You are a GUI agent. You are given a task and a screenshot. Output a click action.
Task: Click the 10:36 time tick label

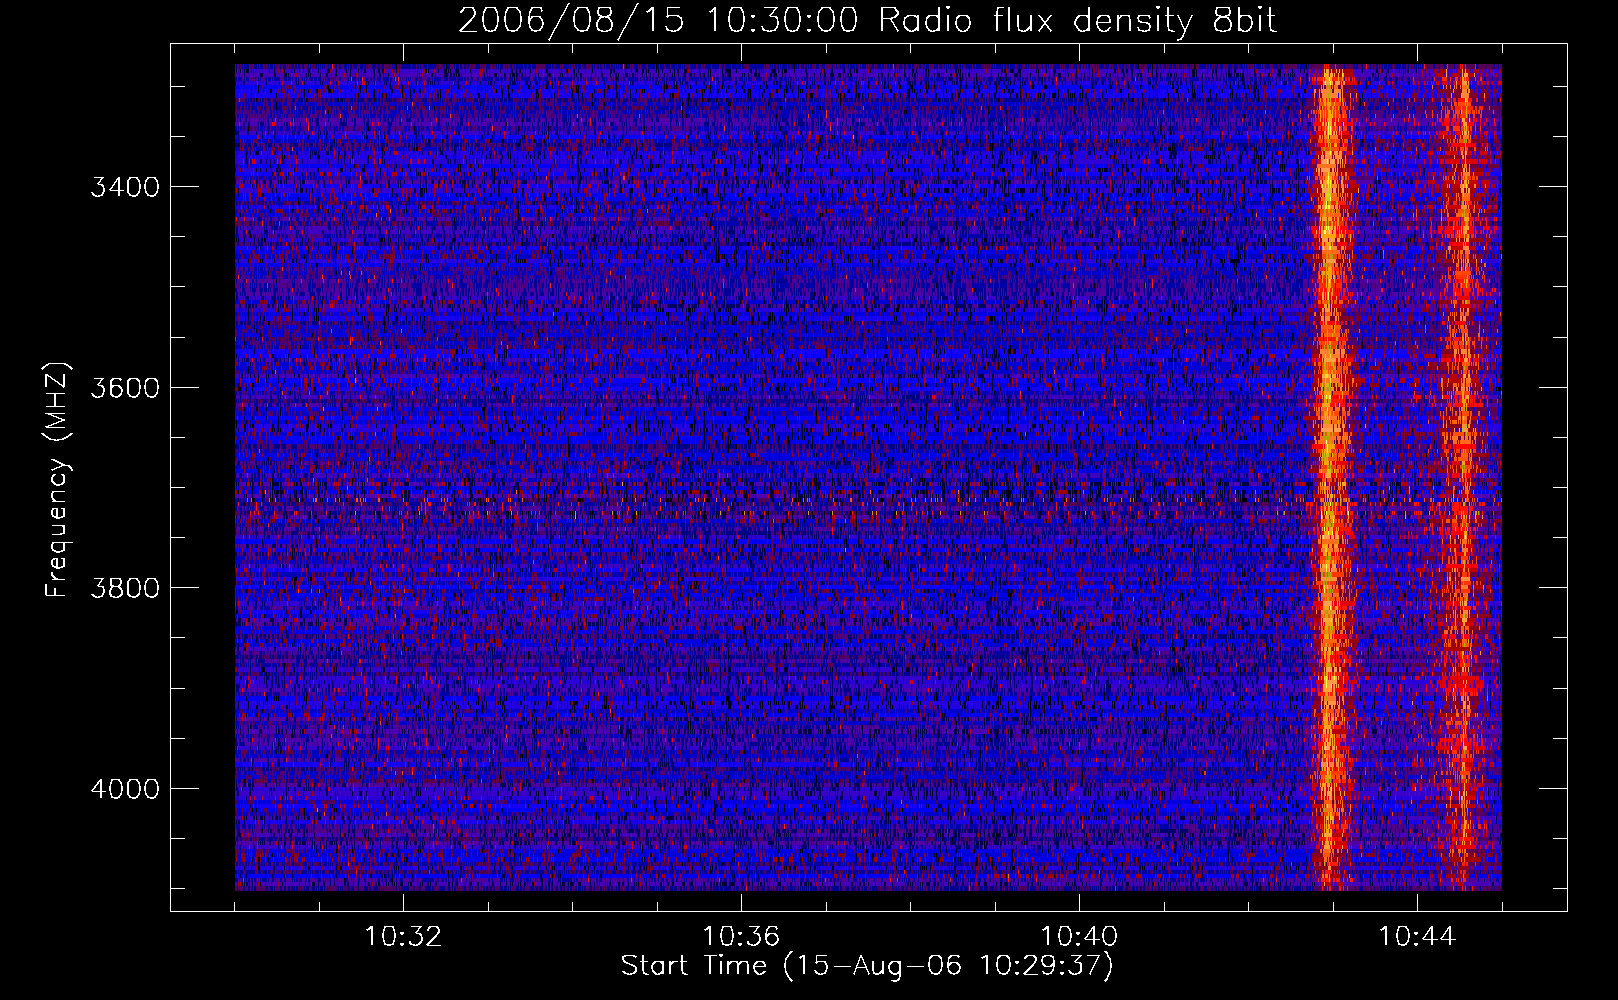(741, 937)
